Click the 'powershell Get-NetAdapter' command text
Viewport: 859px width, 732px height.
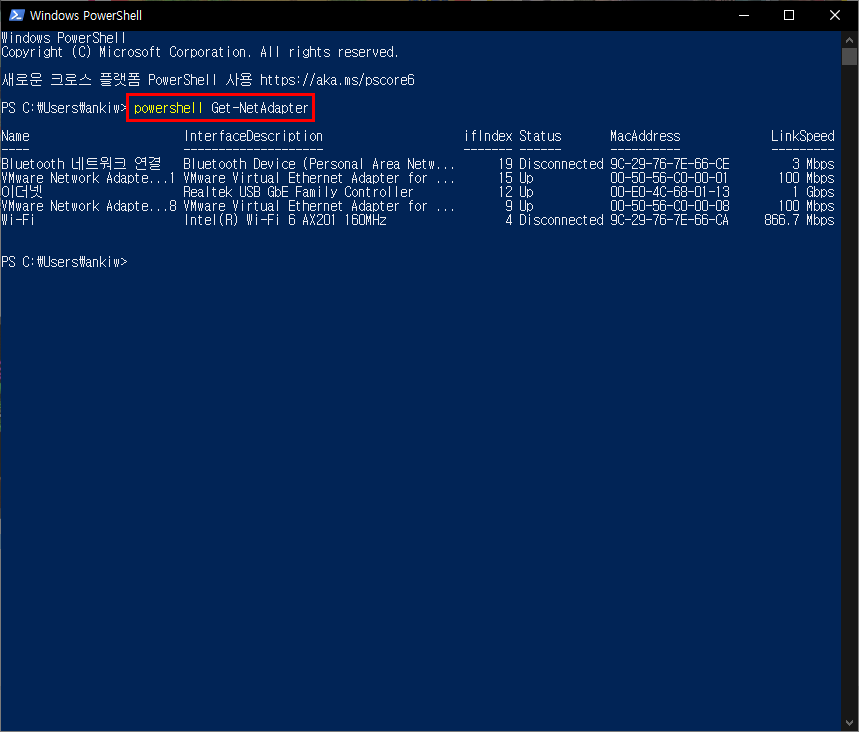pos(221,108)
